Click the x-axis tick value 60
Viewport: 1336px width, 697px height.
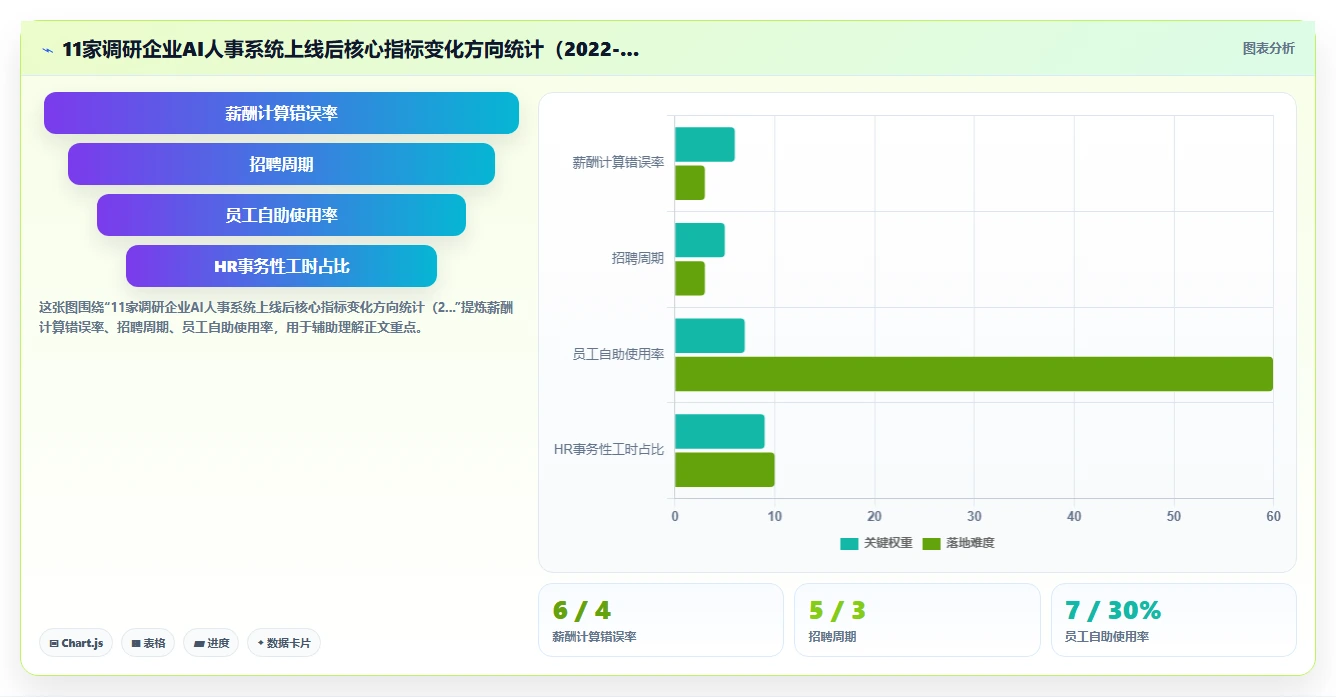(1273, 516)
